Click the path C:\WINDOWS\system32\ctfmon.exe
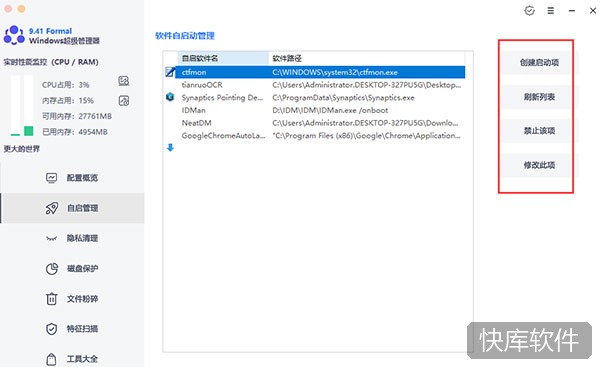600x367 pixels. (x=335, y=72)
